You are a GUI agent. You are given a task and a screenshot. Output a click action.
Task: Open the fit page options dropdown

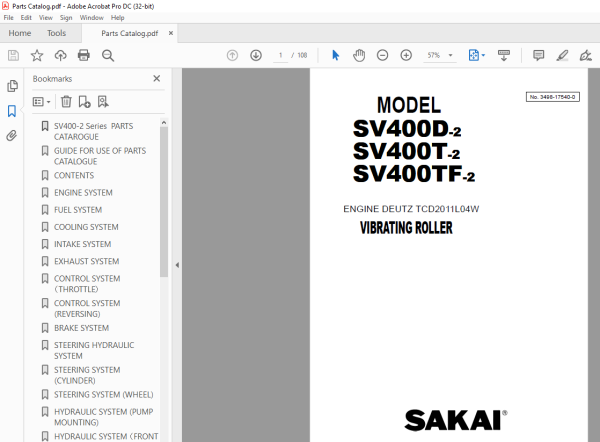tap(477, 55)
